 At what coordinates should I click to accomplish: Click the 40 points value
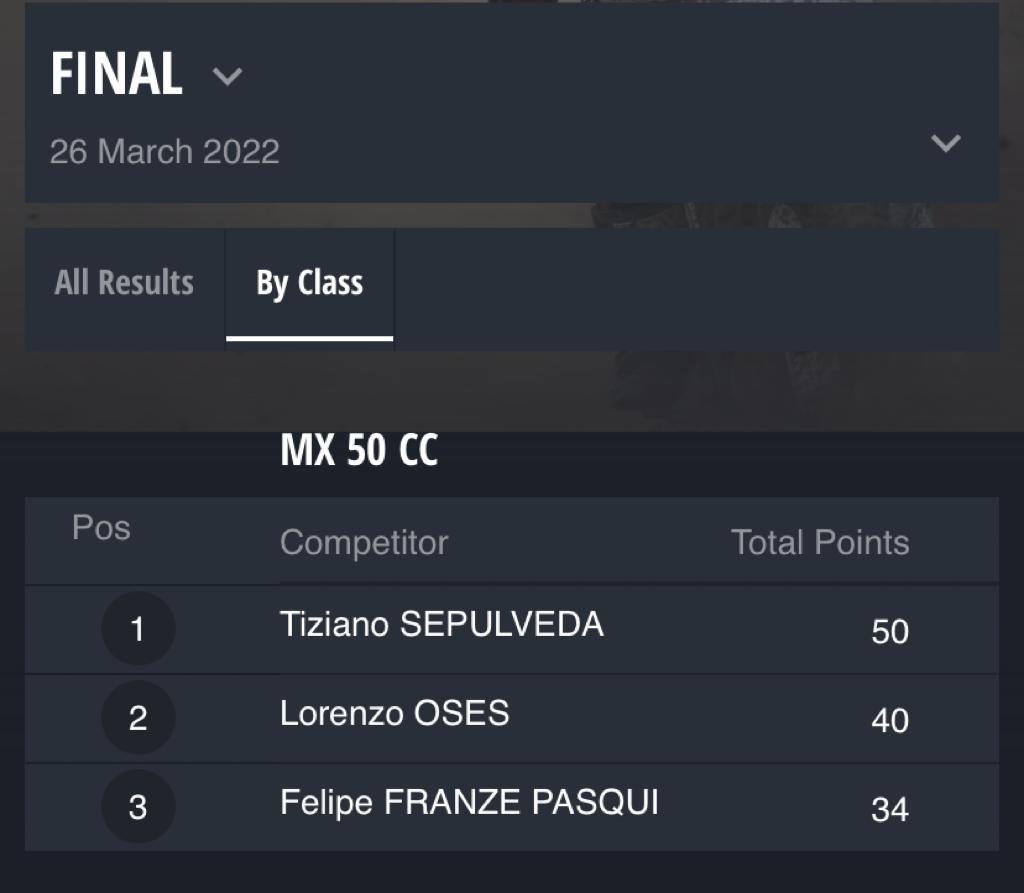click(x=889, y=721)
